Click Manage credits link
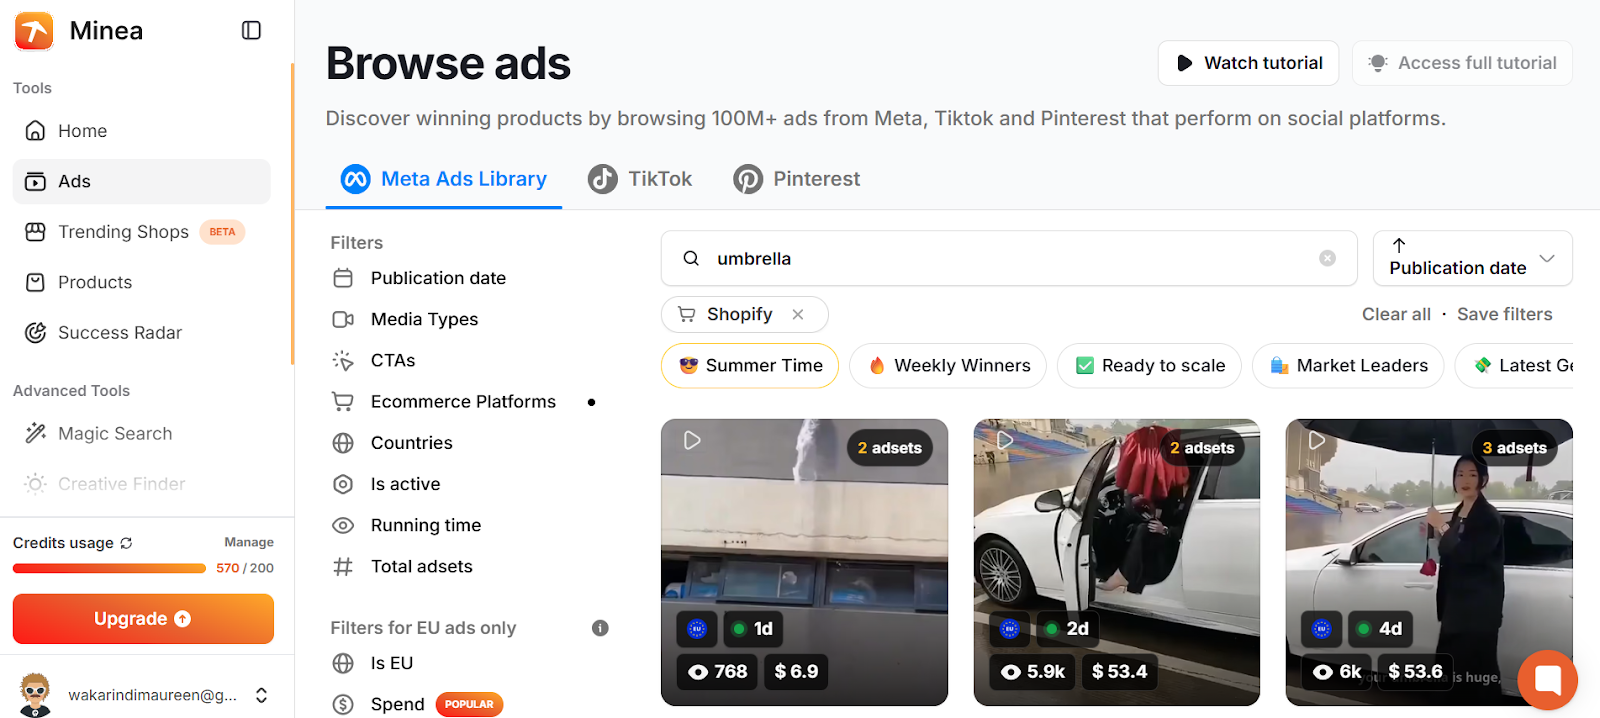 [249, 542]
